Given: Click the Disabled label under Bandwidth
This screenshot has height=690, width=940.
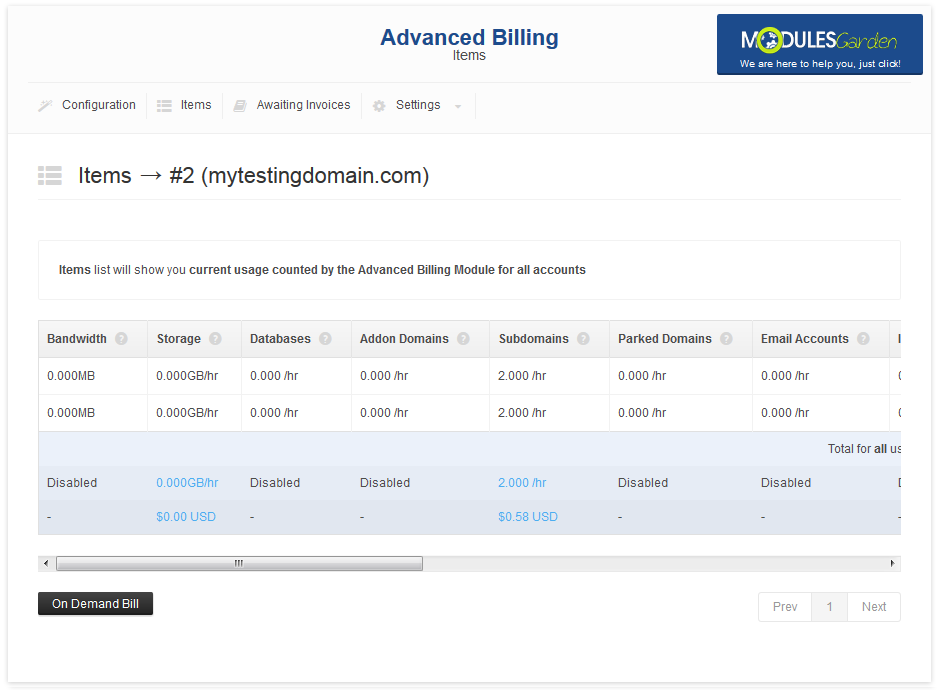Looking at the screenshot, I should click(72, 483).
